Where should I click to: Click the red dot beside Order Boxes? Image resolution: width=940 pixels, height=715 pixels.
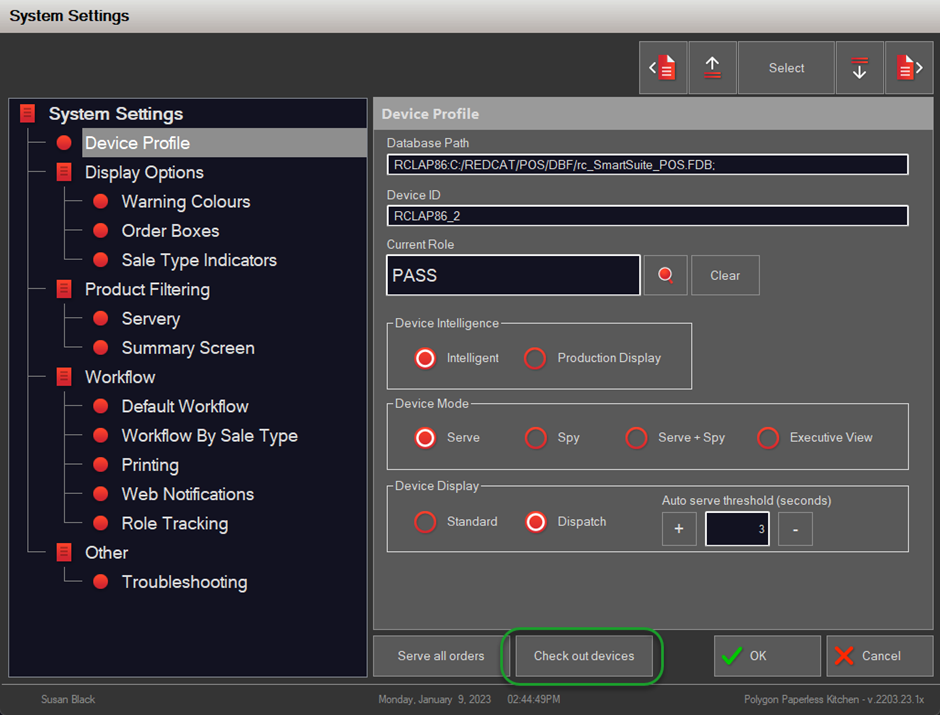click(101, 231)
